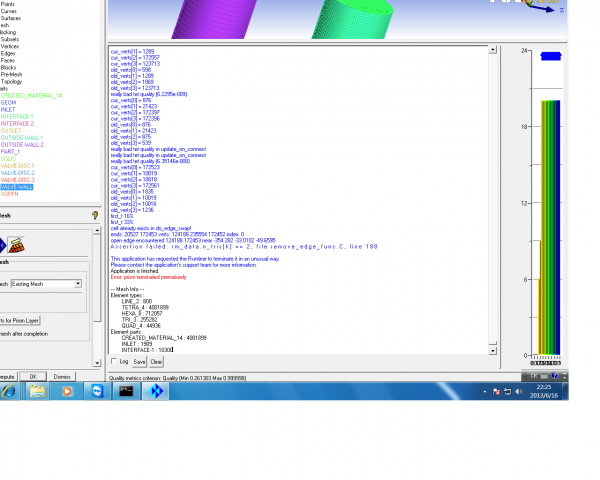Screen dimensions: 600x480
Task: Select the INTERFACE-1 part
Action: pos(17,116)
